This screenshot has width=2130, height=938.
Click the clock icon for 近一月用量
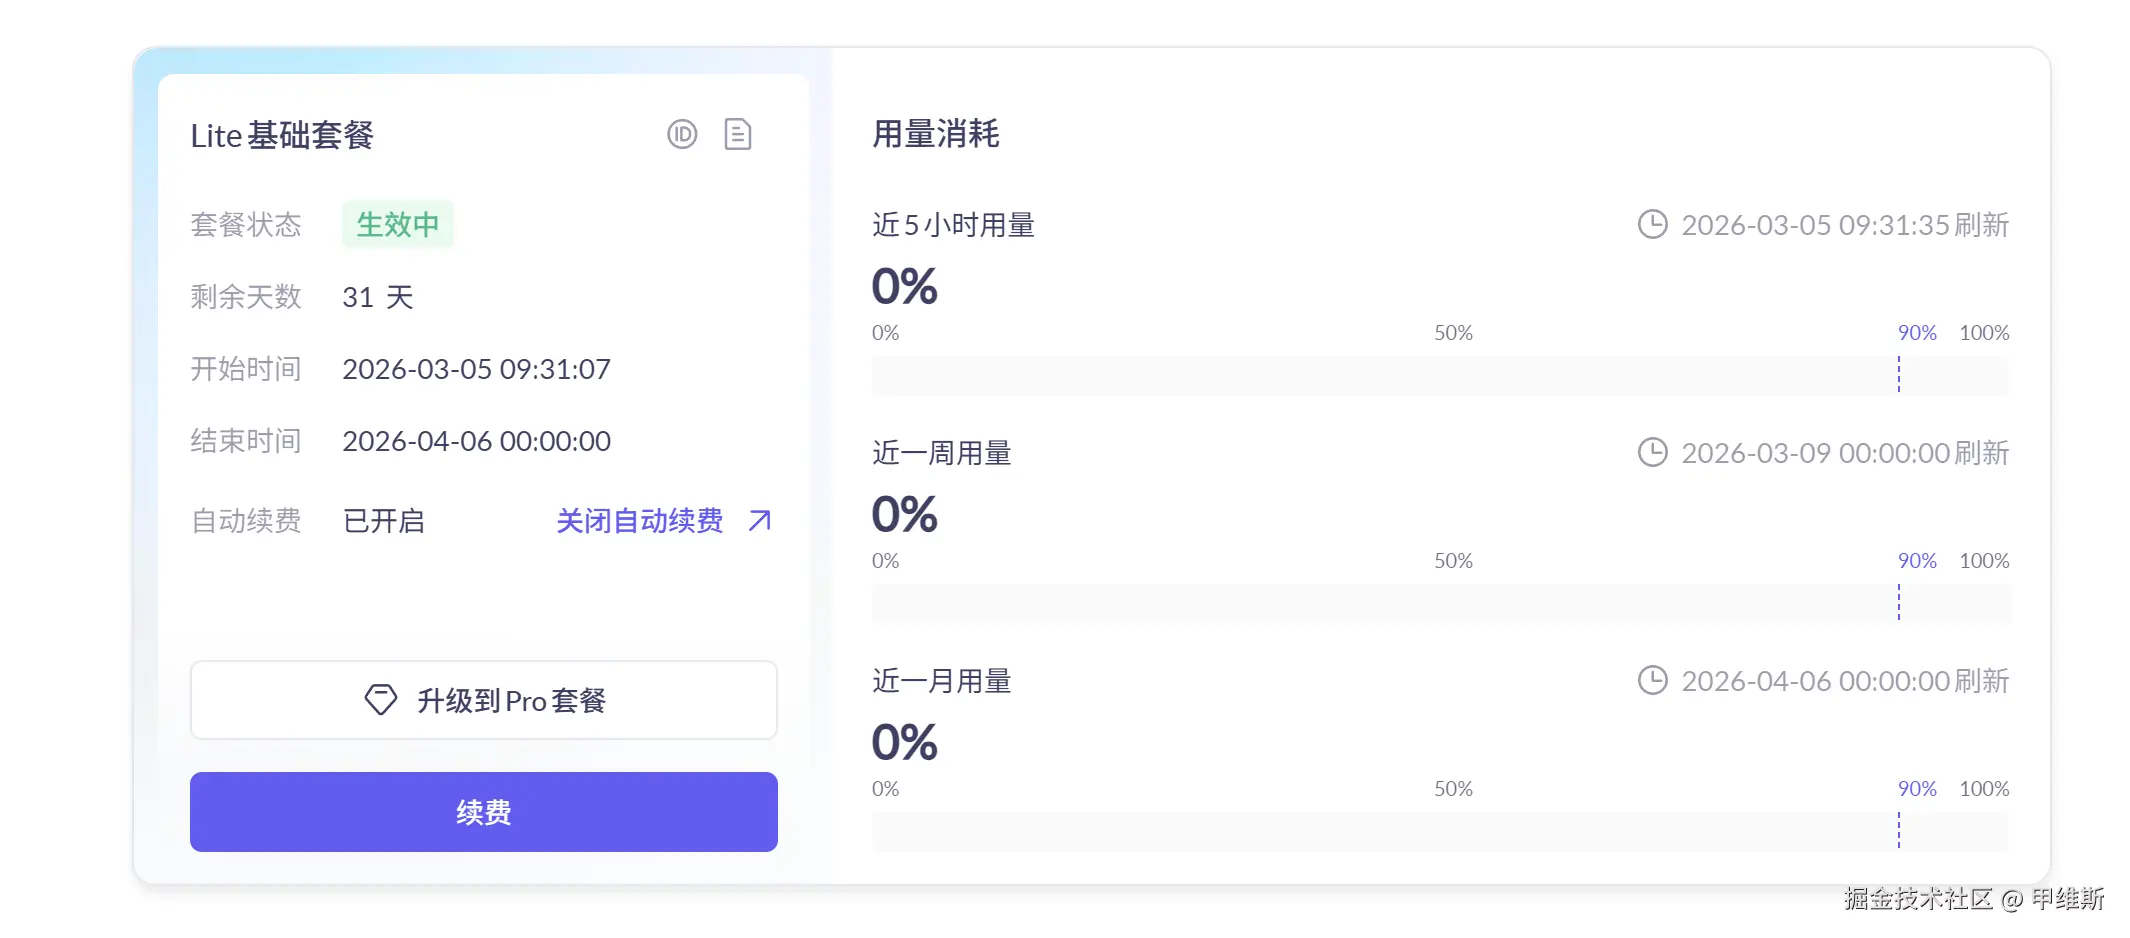click(x=1652, y=680)
